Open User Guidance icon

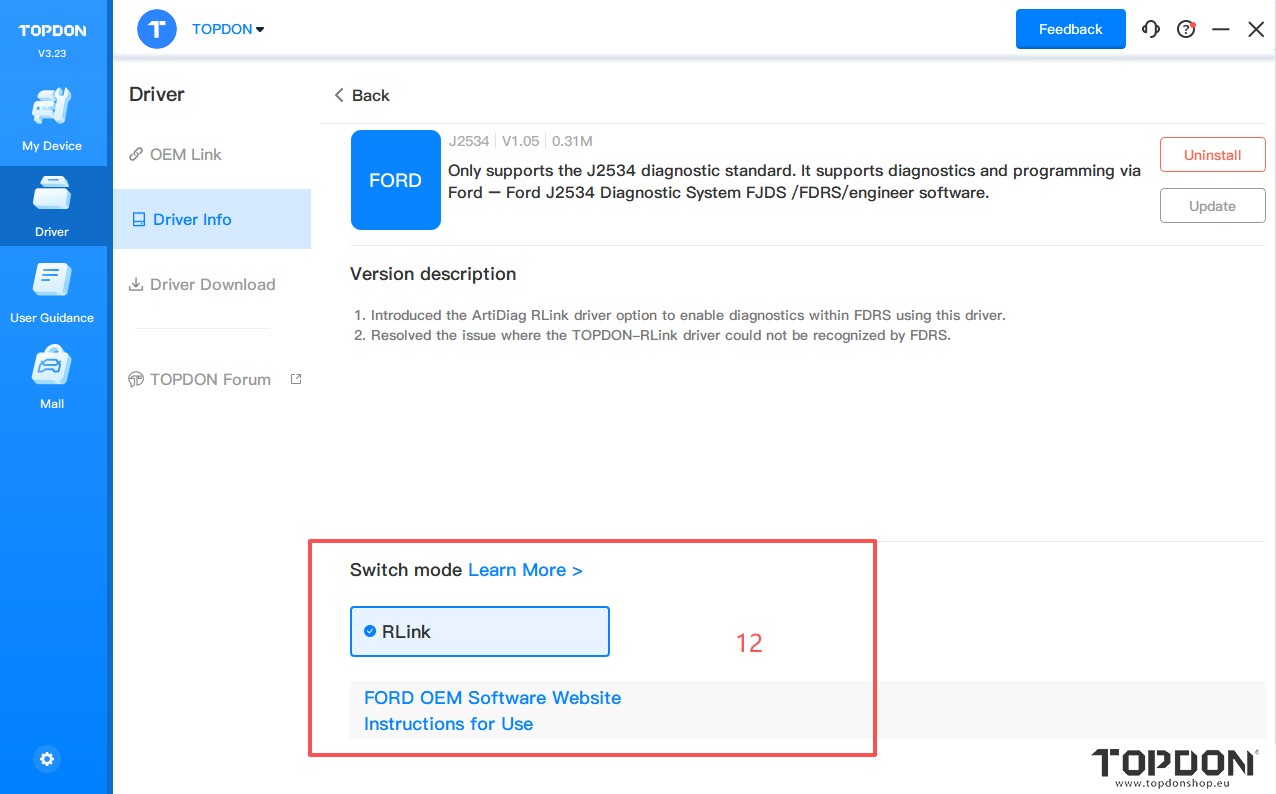tap(52, 280)
